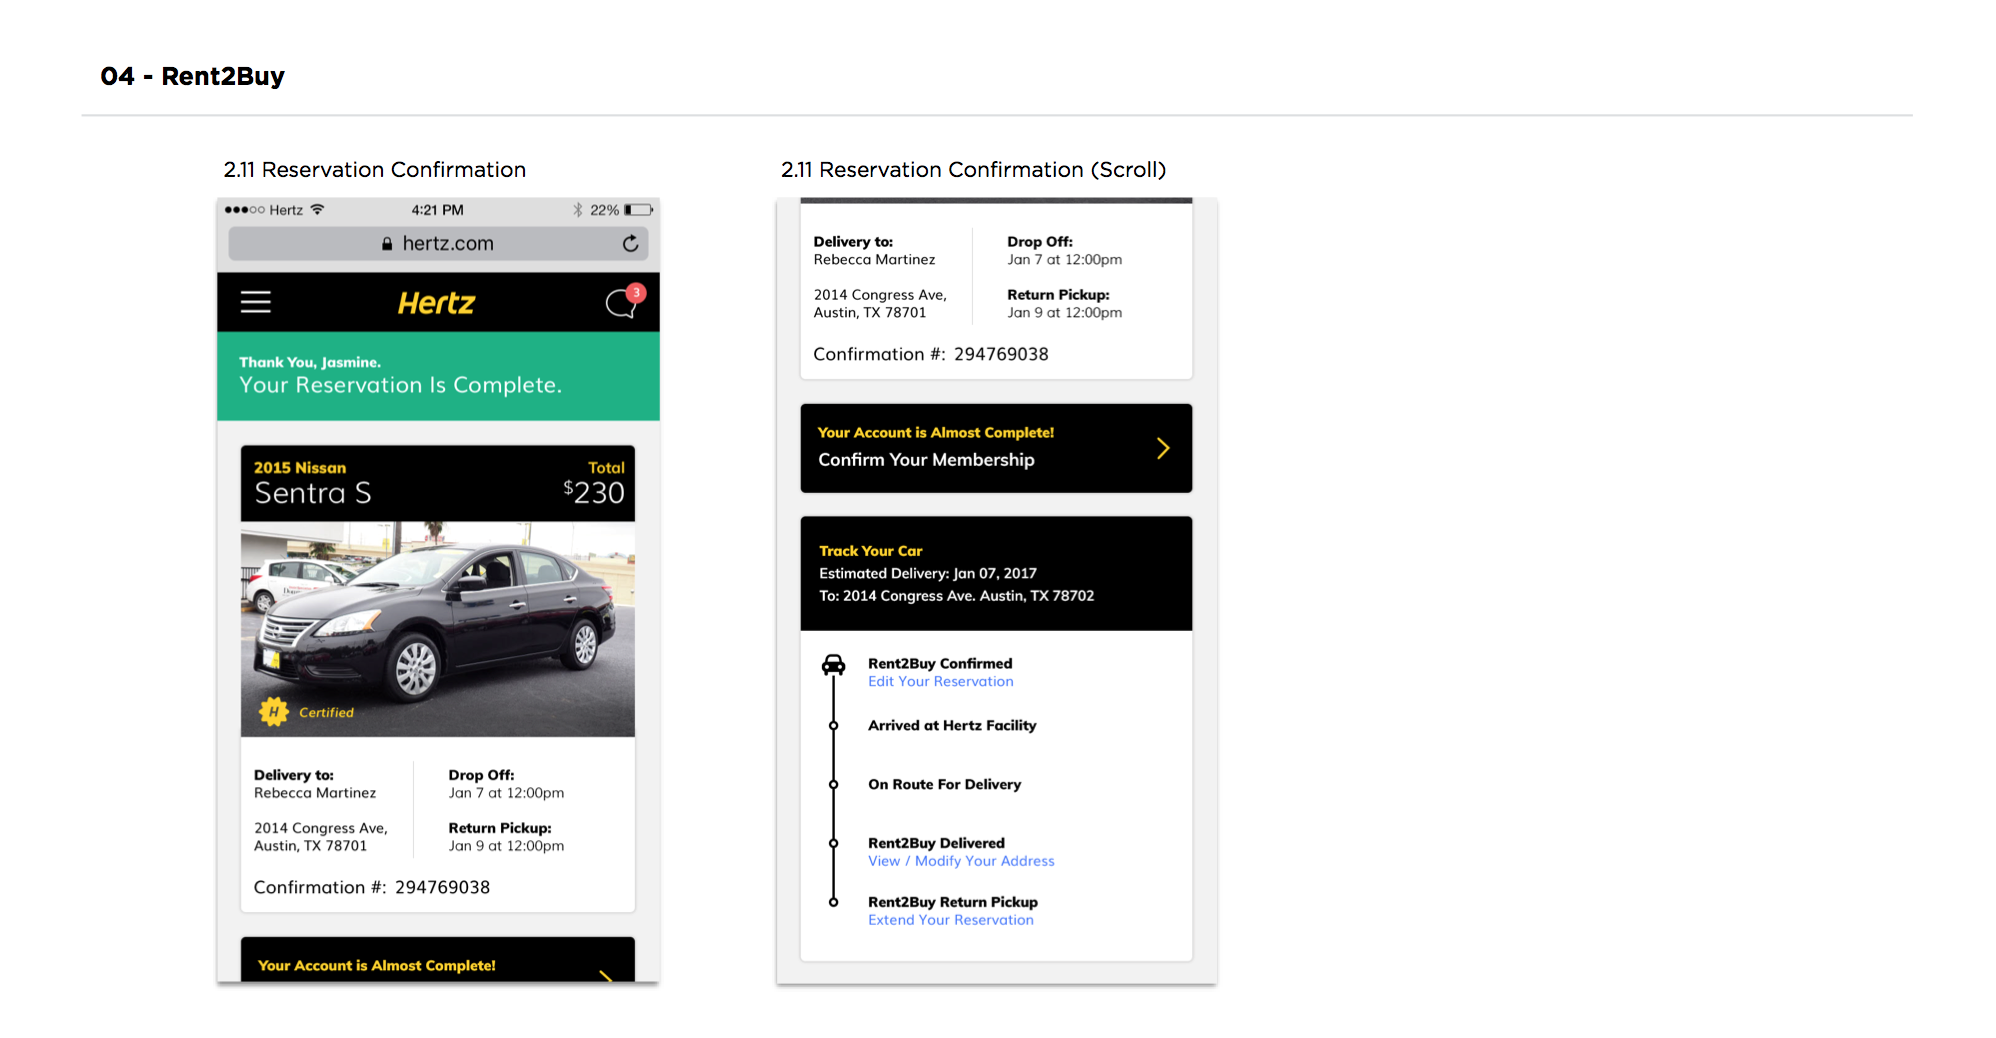Open chevron on Confirm Your Membership banner
Screen dimensions: 1996x1038
[x=1163, y=448]
